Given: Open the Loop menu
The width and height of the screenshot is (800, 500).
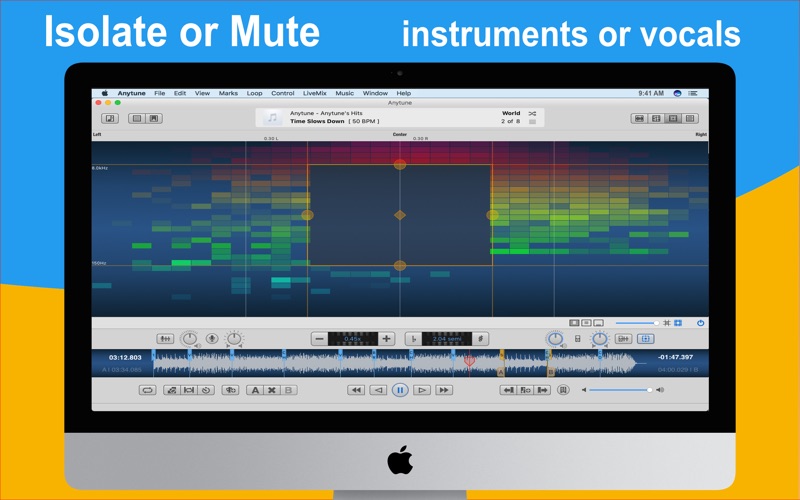Looking at the screenshot, I should coord(255,93).
